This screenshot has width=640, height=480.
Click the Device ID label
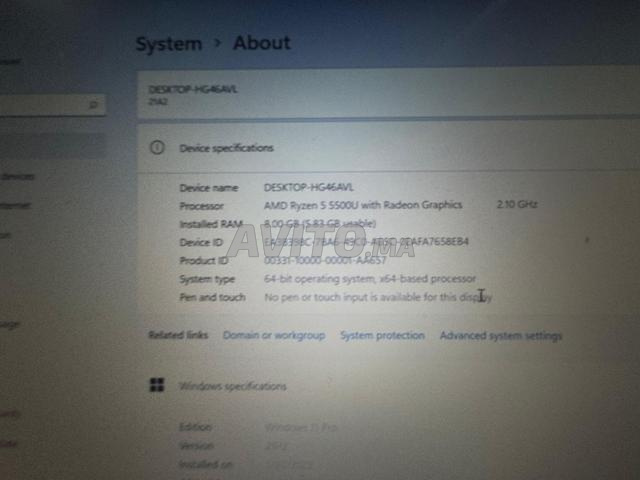(201, 242)
